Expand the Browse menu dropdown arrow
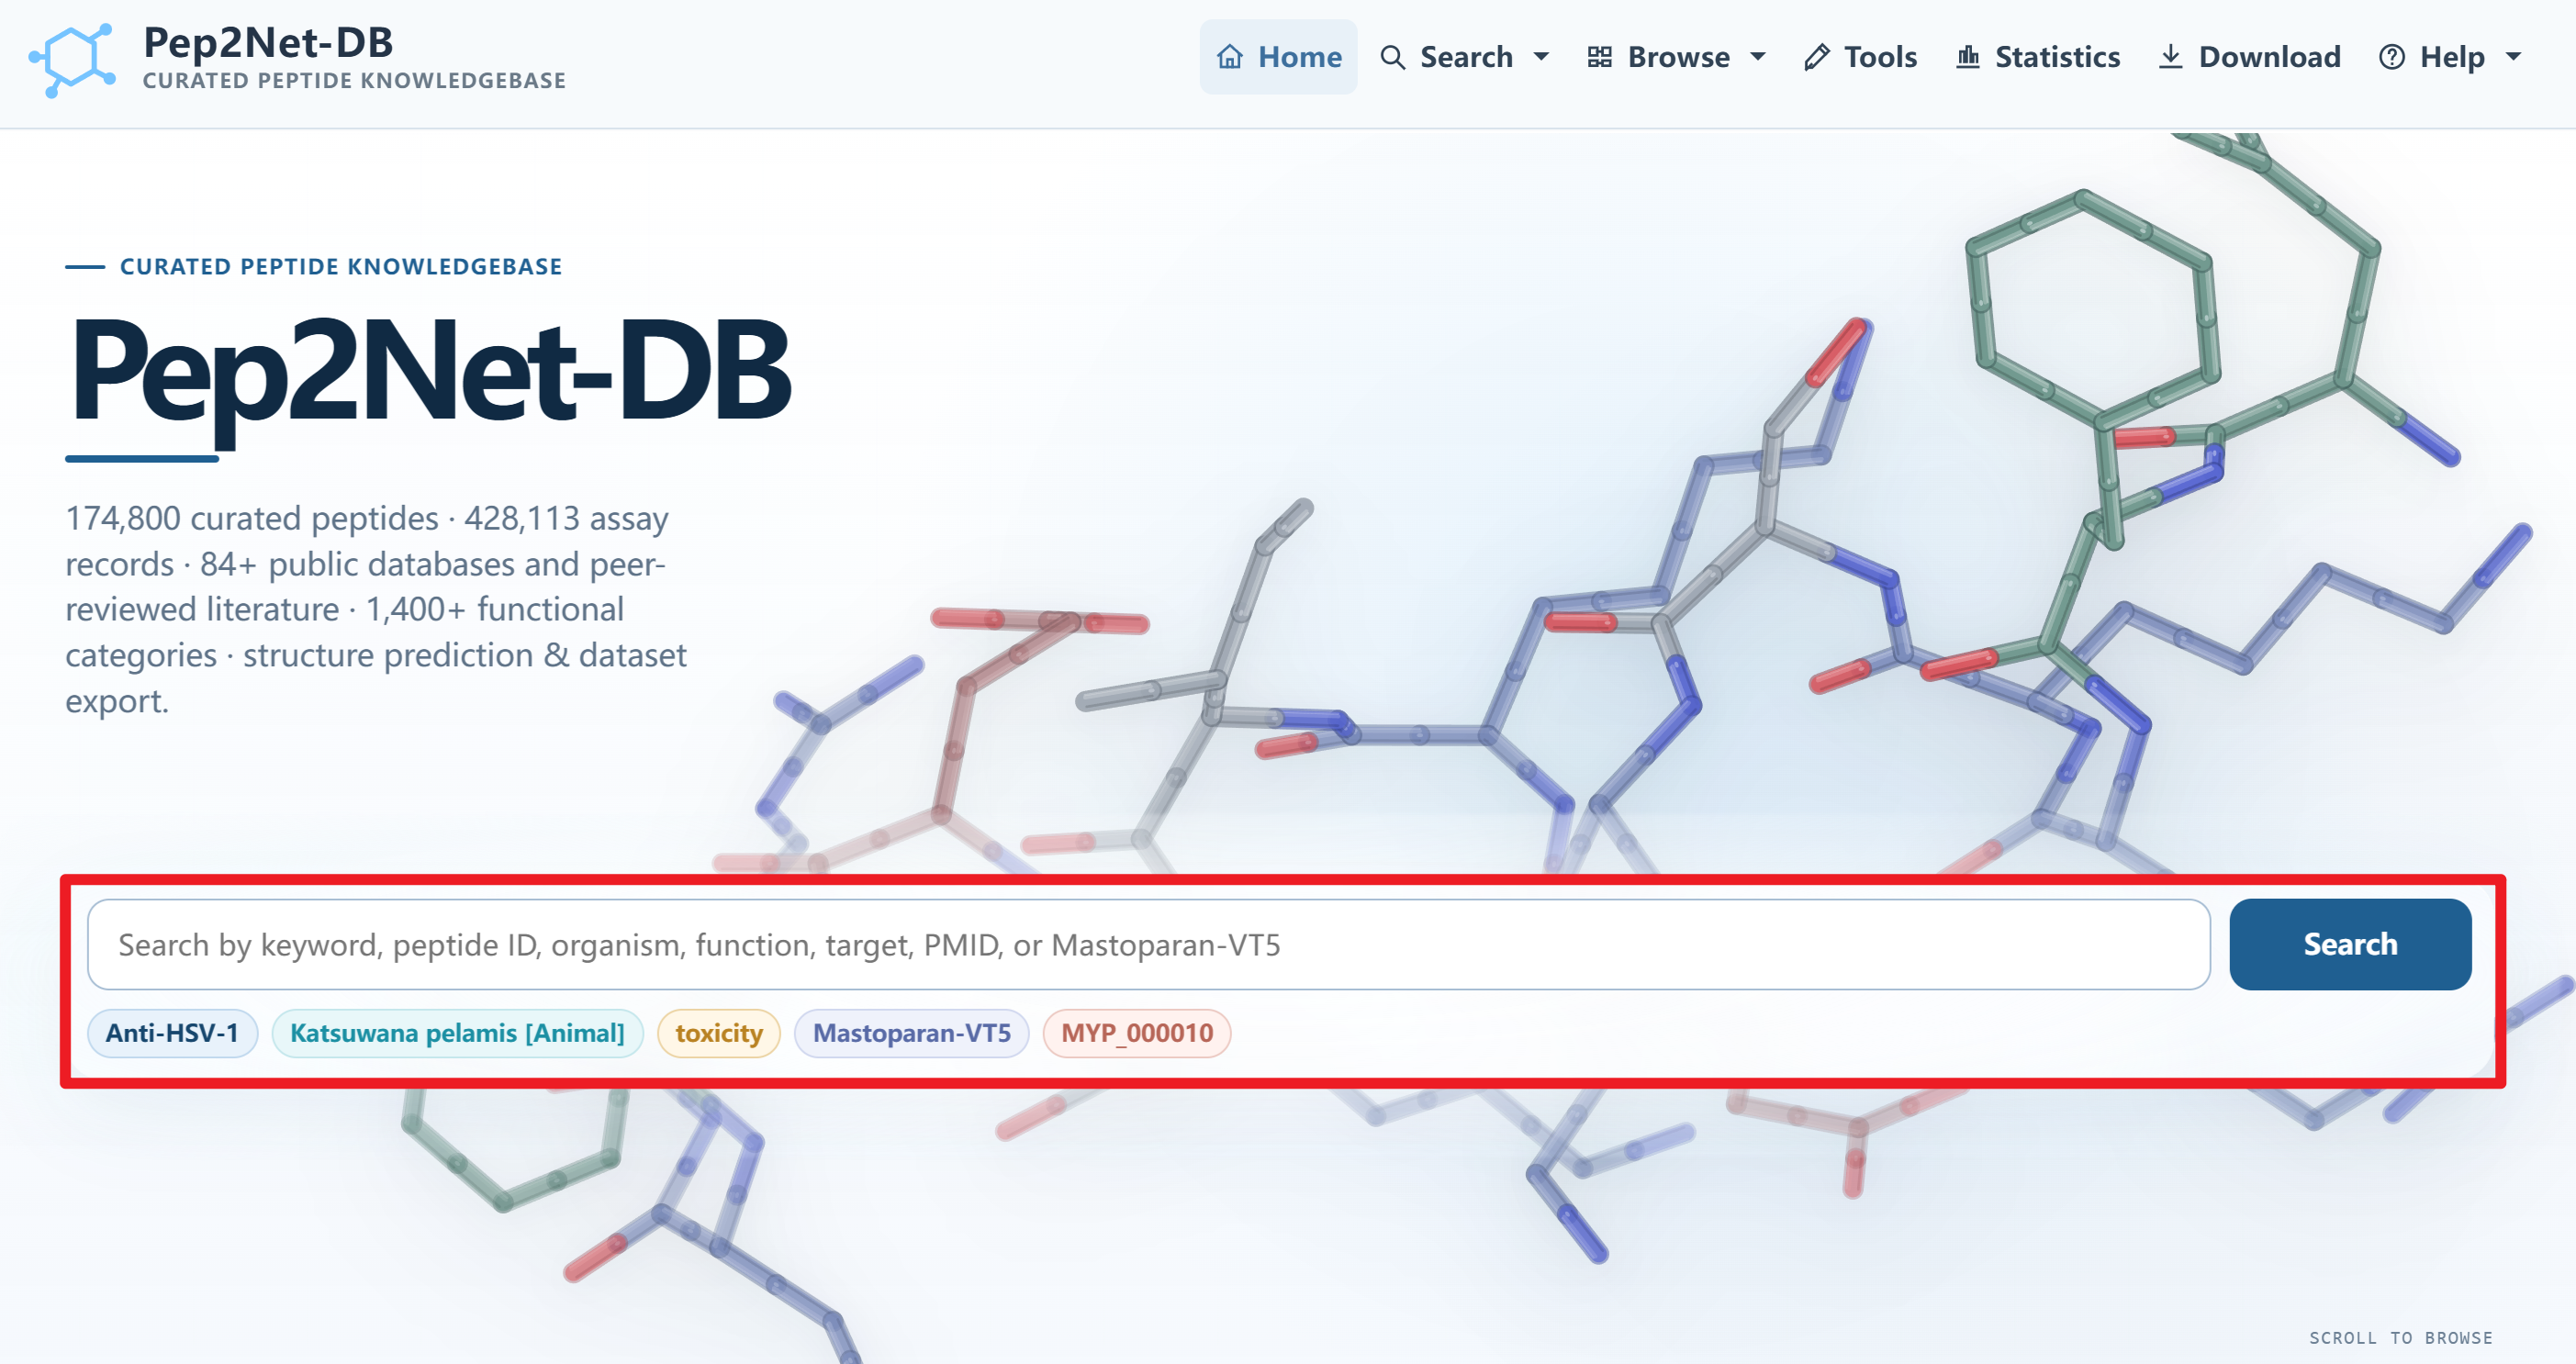The height and width of the screenshot is (1364, 2576). [x=1758, y=57]
